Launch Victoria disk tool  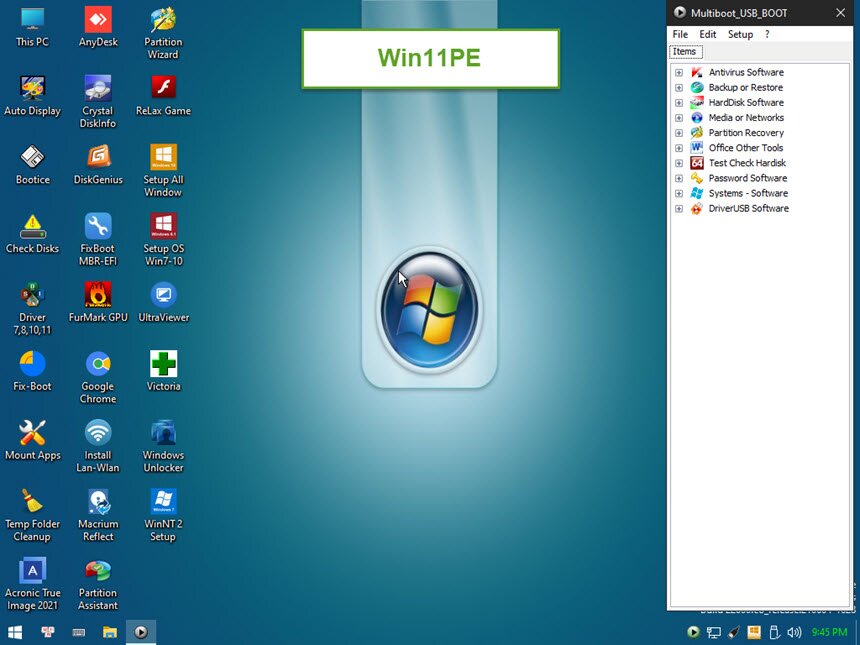(x=163, y=371)
